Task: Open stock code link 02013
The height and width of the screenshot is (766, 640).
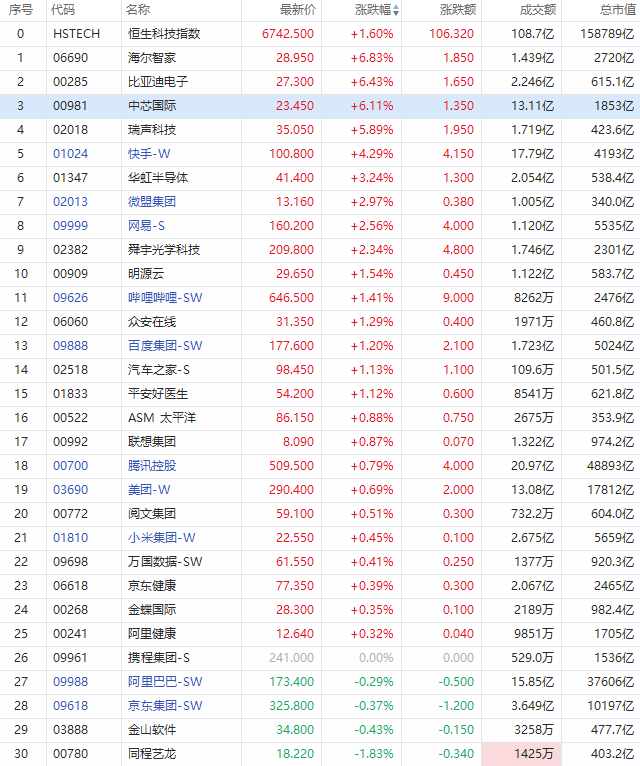Action: point(70,202)
